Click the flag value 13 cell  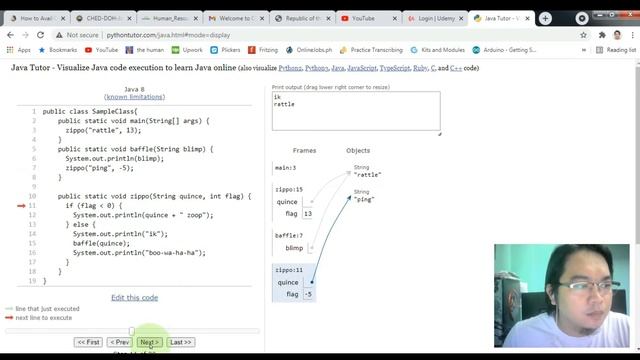pyautogui.click(x=308, y=213)
